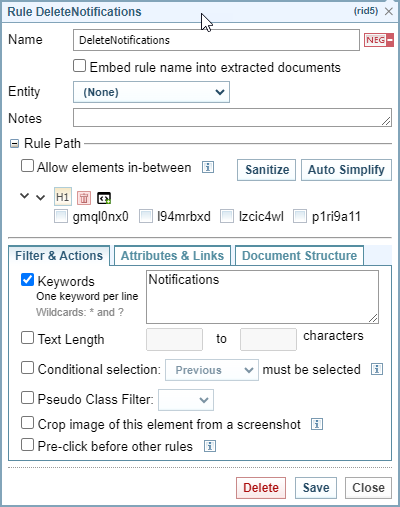The width and height of the screenshot is (400, 507).
Task: Click the red Delete button
Action: click(261, 488)
